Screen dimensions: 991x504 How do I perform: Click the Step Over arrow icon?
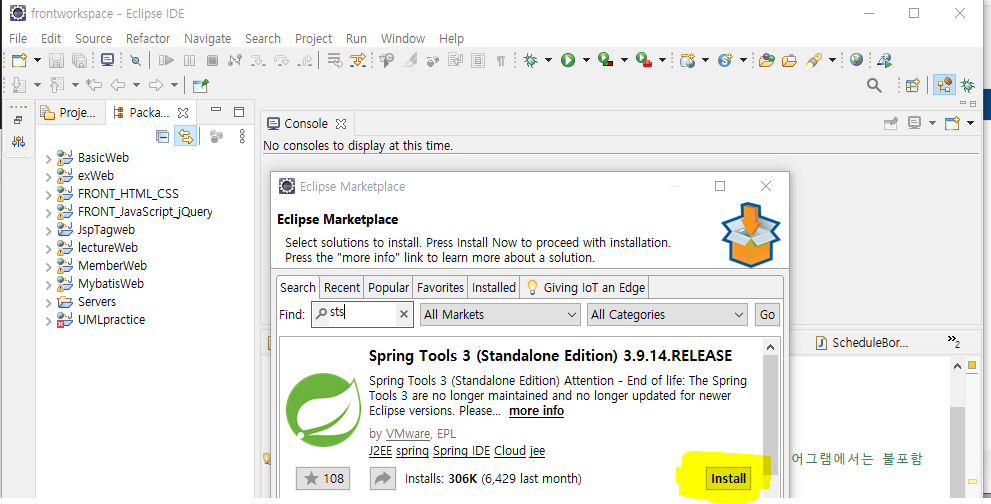pos(281,60)
